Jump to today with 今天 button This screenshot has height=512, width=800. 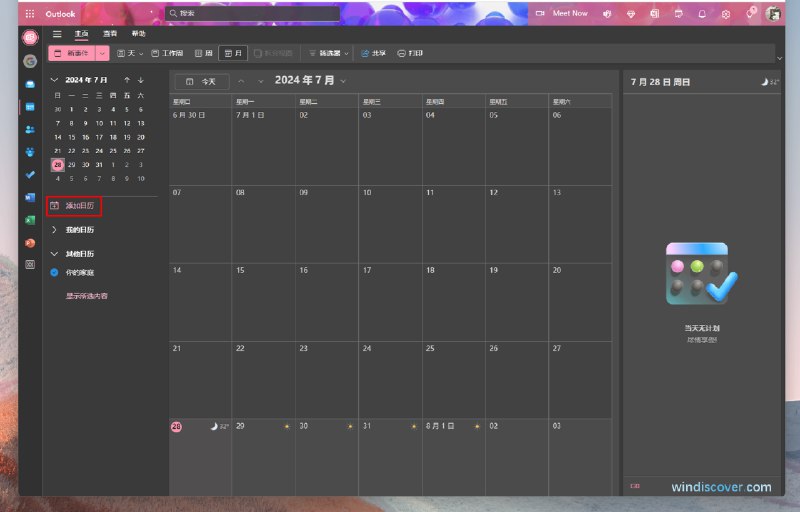coord(202,82)
